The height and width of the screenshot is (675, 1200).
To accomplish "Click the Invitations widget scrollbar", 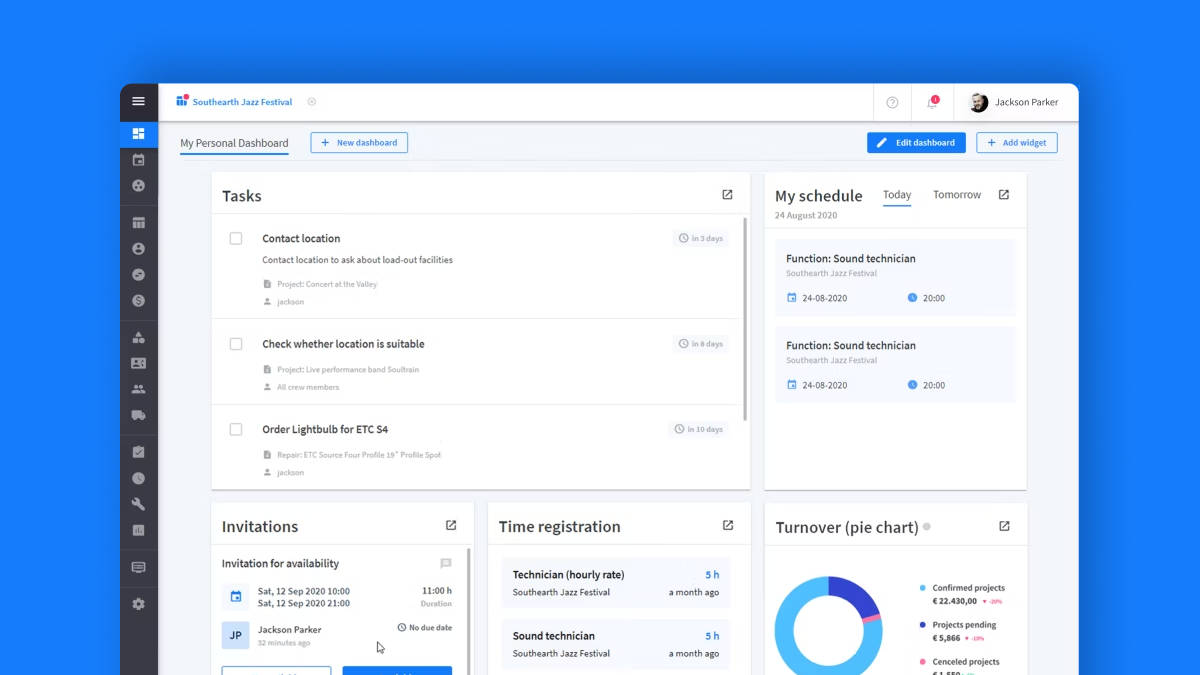I will [469, 610].
